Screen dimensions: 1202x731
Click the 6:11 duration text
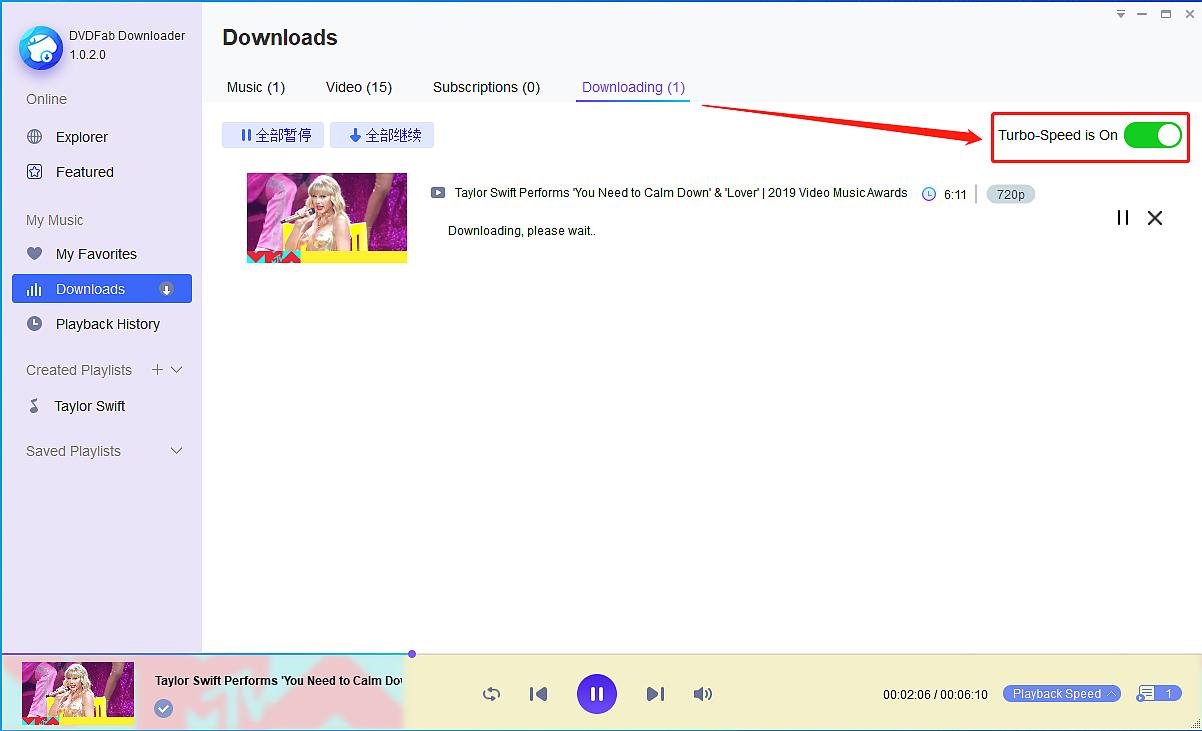point(955,195)
